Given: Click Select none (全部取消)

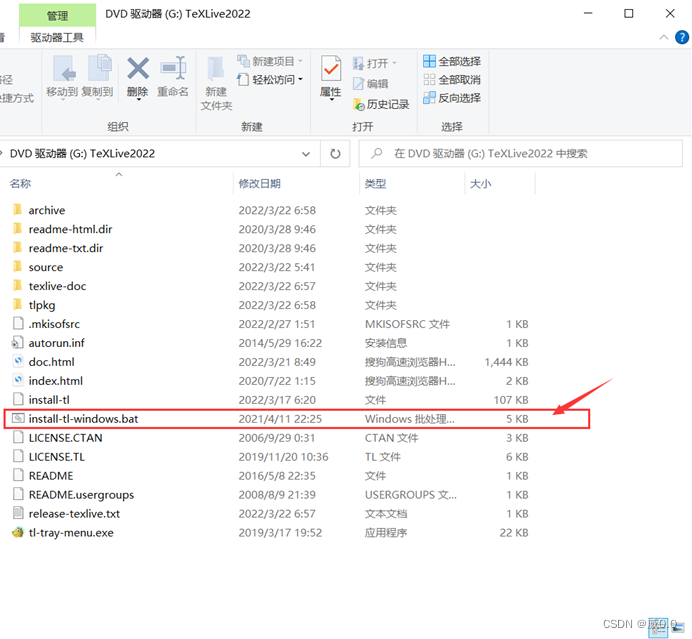Looking at the screenshot, I should (451, 79).
